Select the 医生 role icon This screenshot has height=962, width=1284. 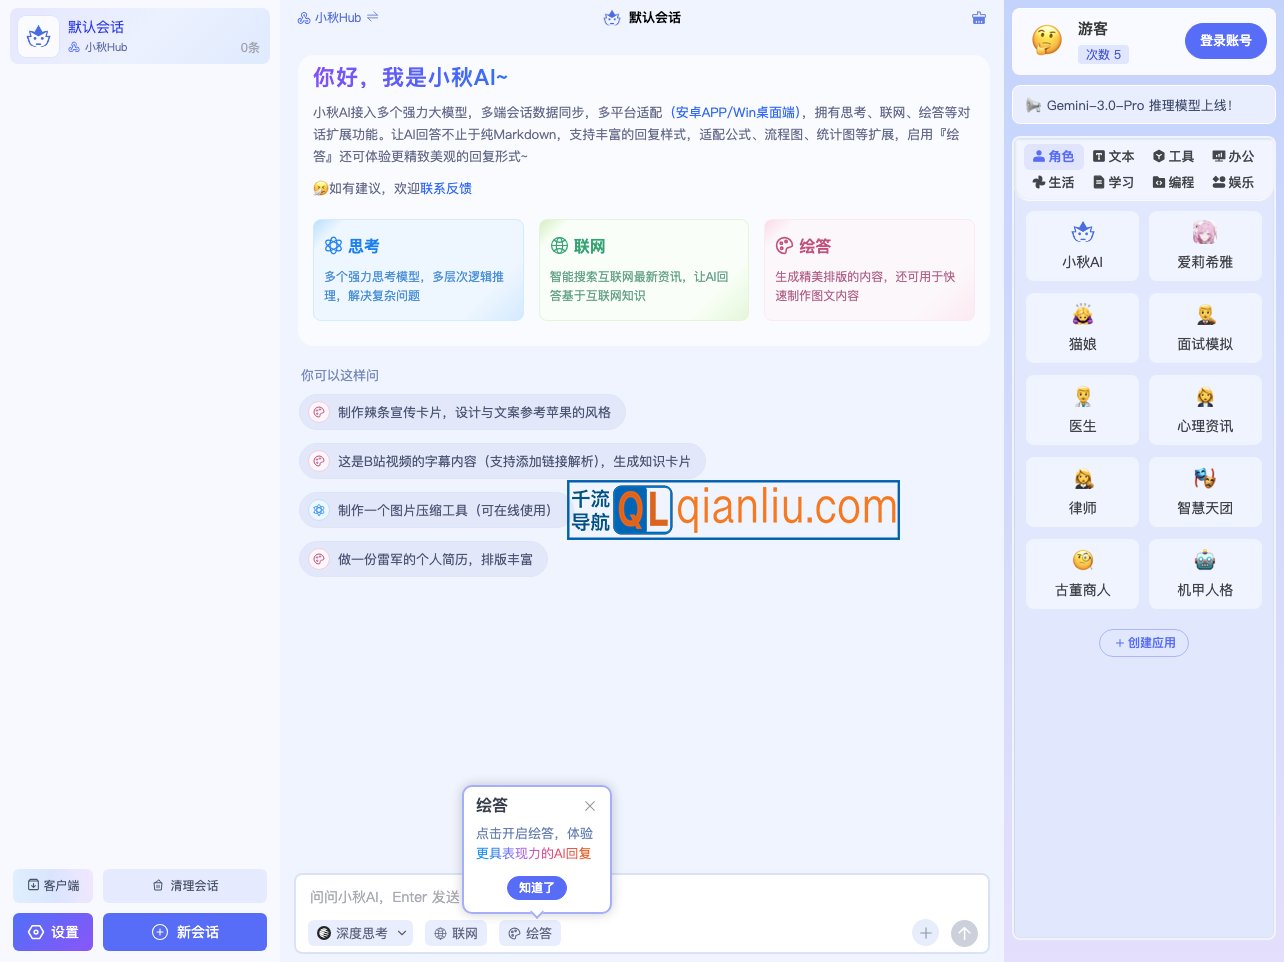tap(1082, 409)
